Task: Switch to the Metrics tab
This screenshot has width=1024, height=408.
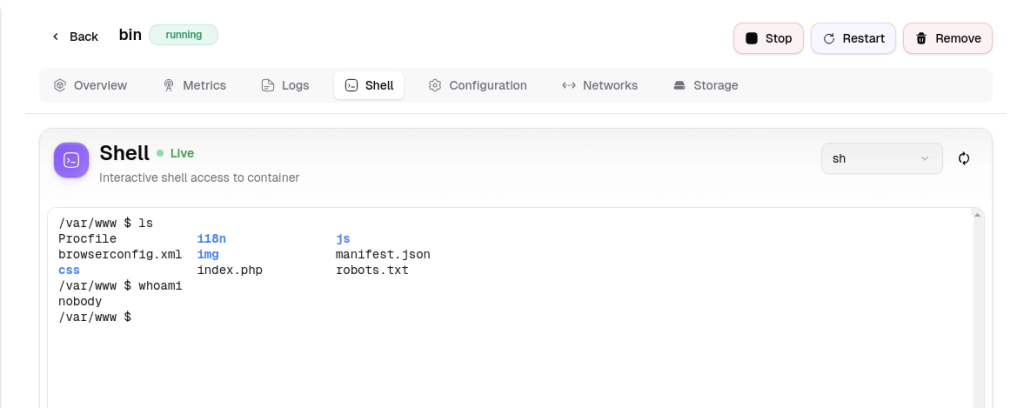Action: 195,86
